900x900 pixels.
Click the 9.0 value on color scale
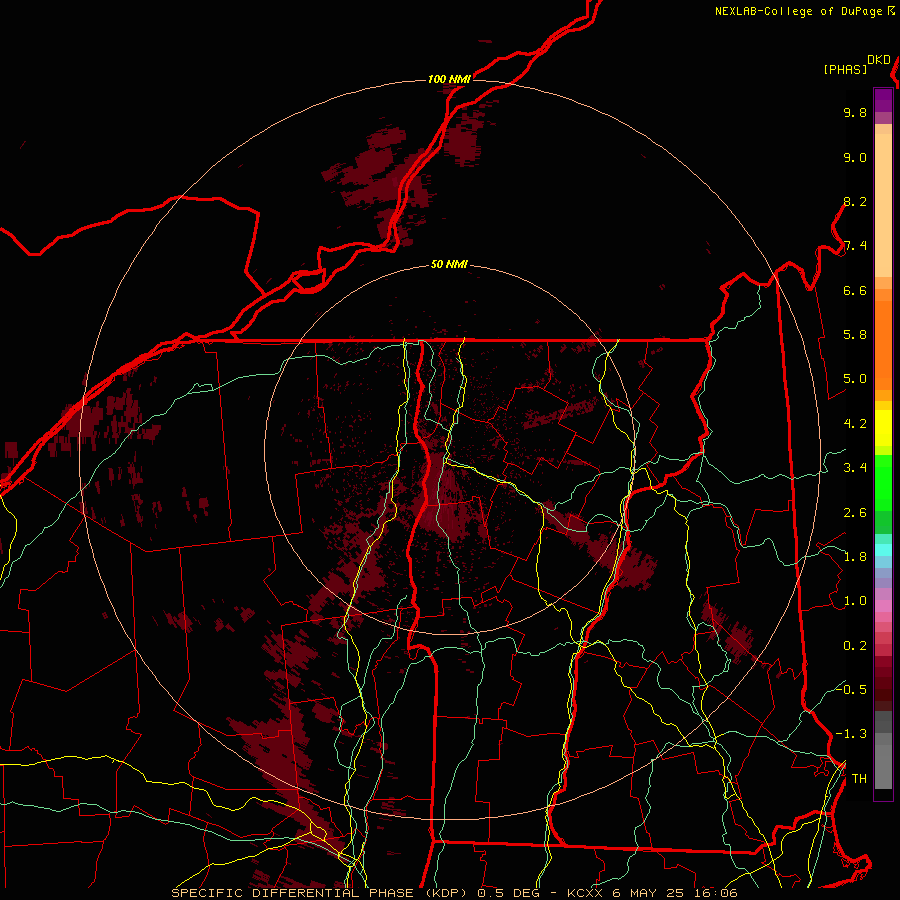tap(855, 158)
